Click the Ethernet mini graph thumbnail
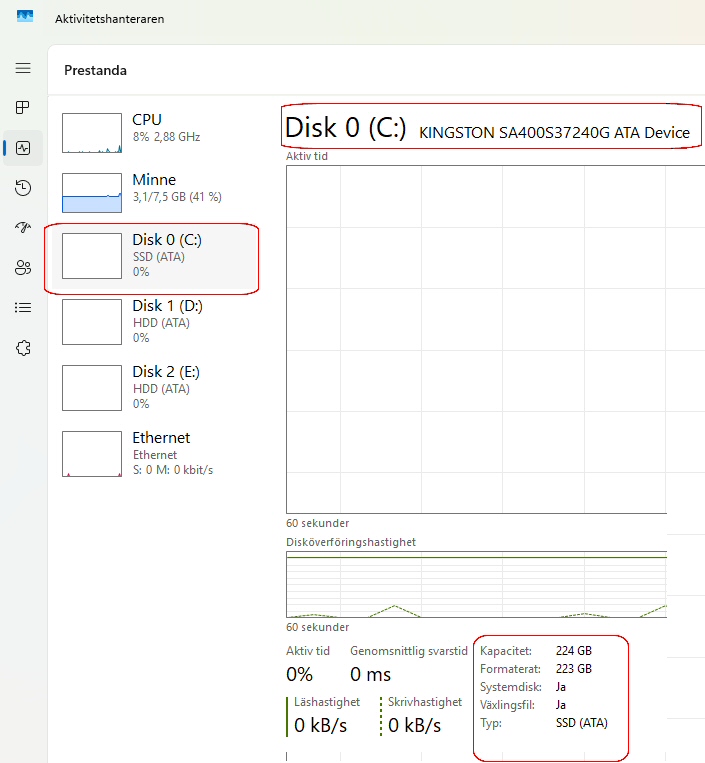The width and height of the screenshot is (705, 763). click(92, 454)
